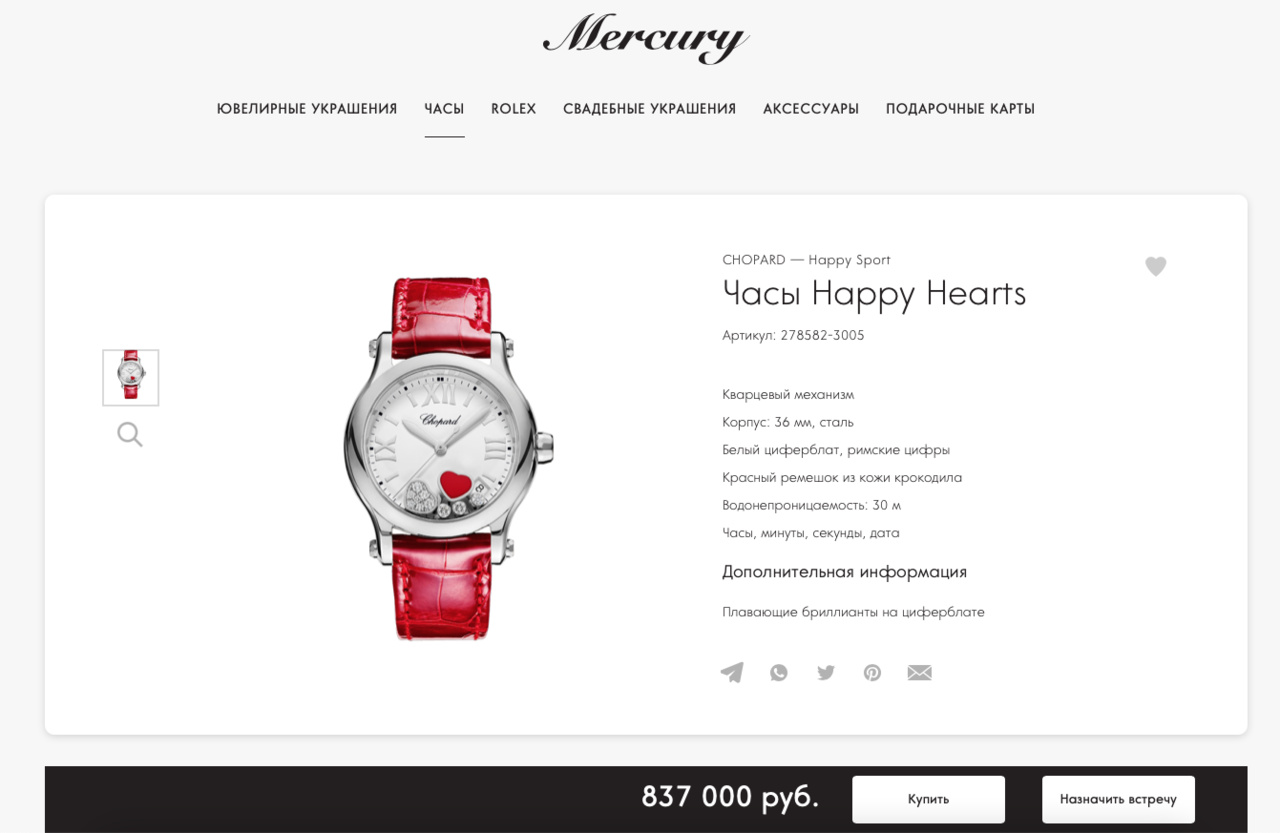The image size is (1280, 833).
Task: Share the watch via WhatsApp icon
Action: (779, 672)
